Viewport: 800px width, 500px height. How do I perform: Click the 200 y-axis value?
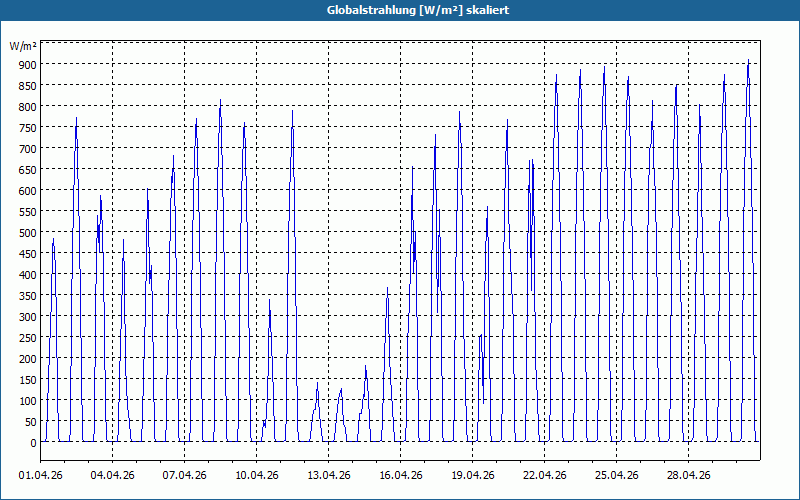click(28, 359)
